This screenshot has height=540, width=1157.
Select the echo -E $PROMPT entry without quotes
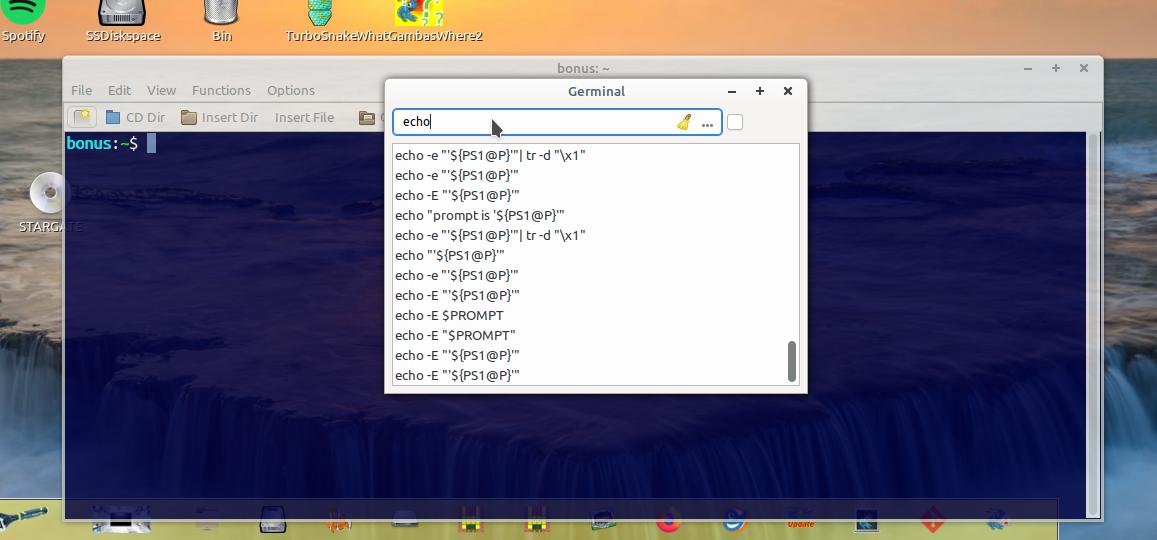pyautogui.click(x=449, y=315)
